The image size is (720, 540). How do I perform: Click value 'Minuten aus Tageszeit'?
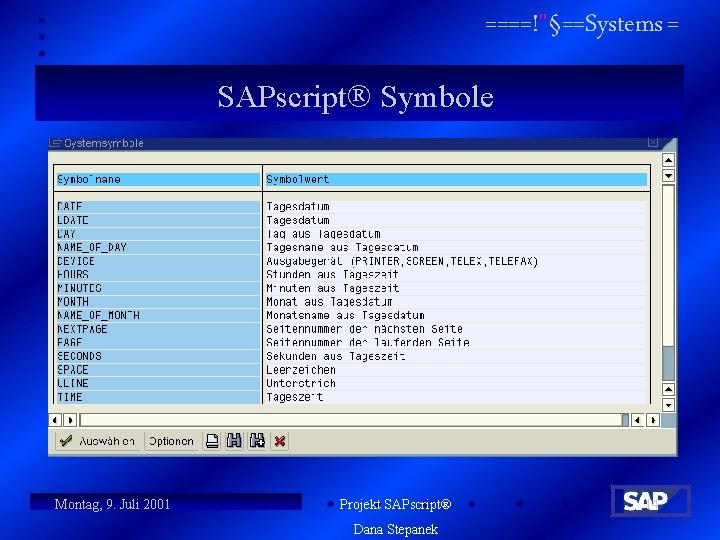point(332,288)
